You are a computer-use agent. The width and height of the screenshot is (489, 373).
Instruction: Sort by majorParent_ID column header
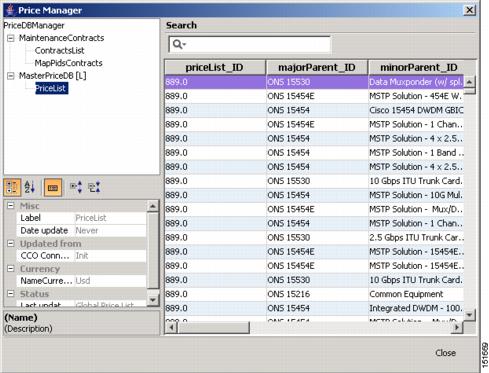pyautogui.click(x=317, y=68)
